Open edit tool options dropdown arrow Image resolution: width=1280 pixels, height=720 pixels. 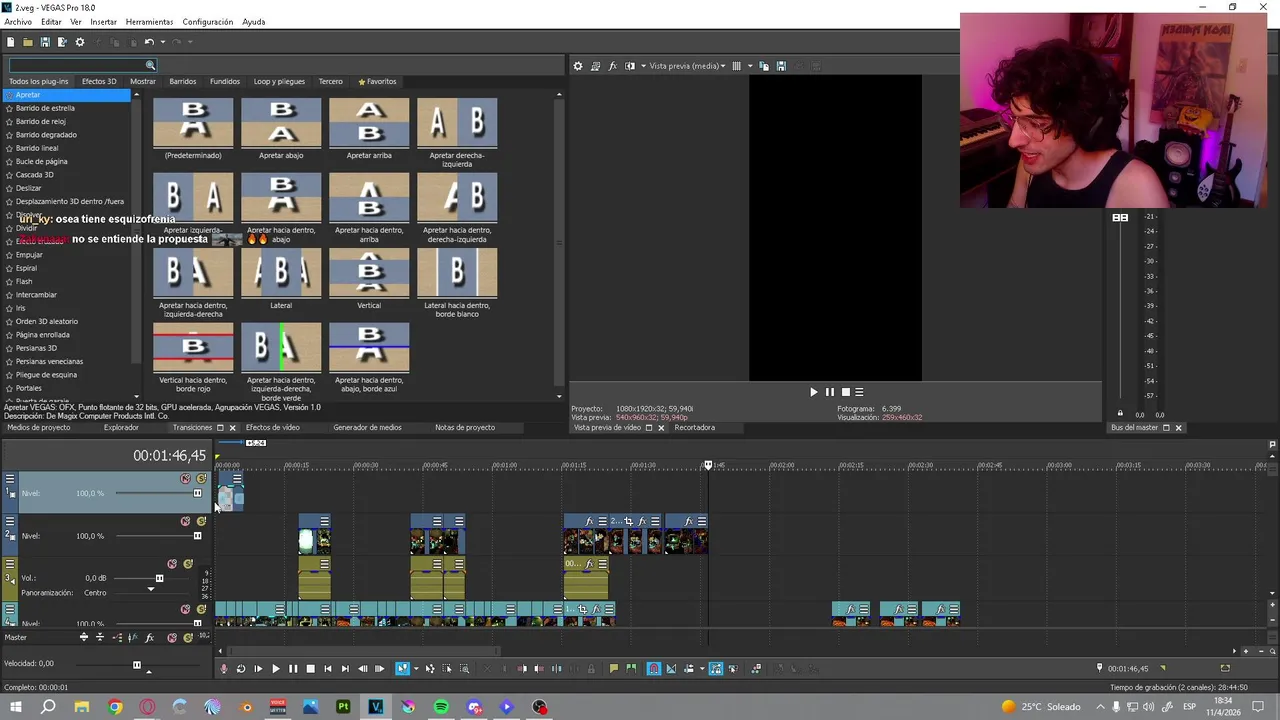416,669
